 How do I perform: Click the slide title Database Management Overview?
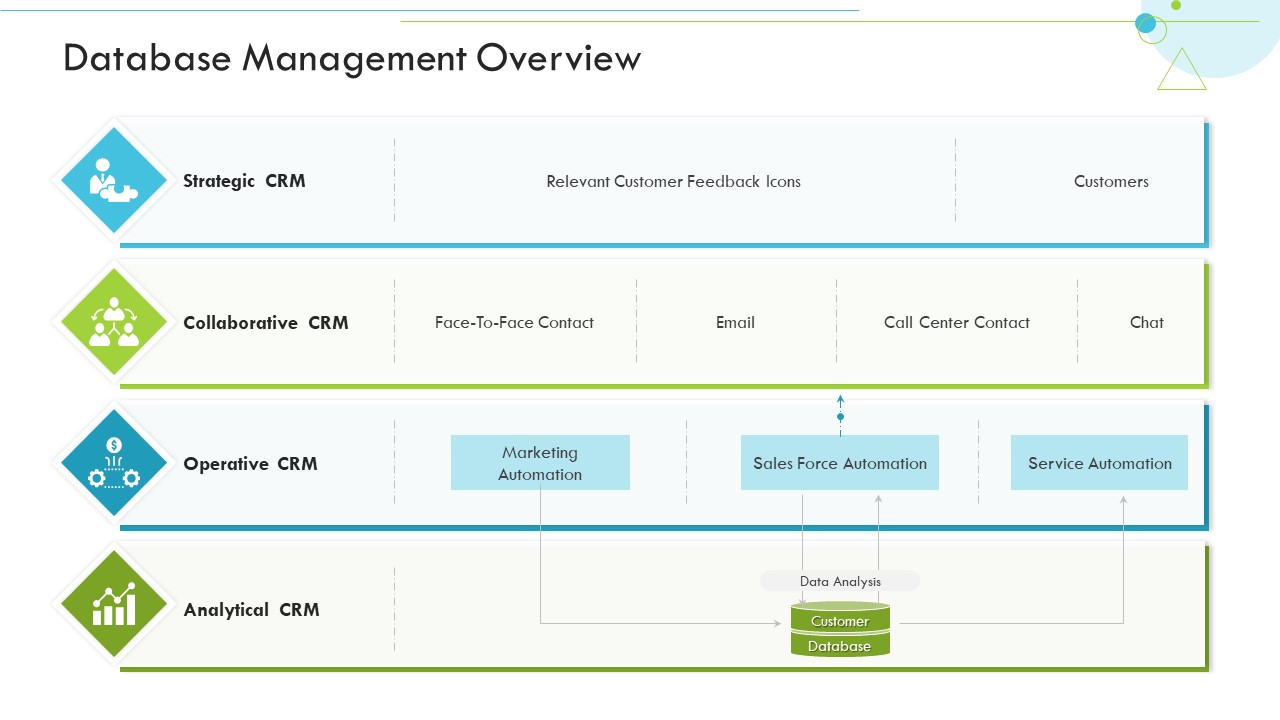352,58
